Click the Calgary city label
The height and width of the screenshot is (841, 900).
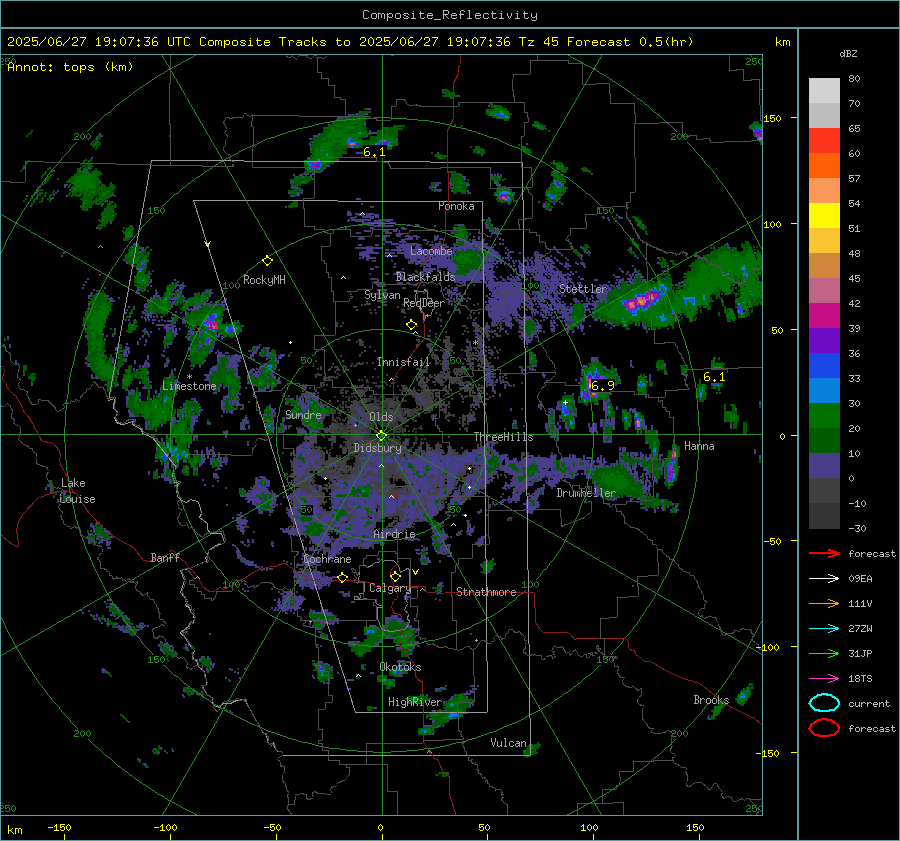pos(390,588)
